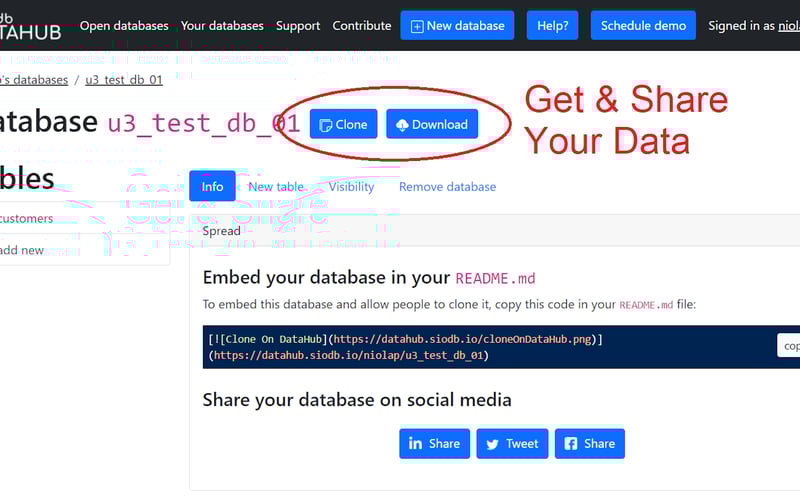Click the clone icon beside Clone

click(x=326, y=125)
